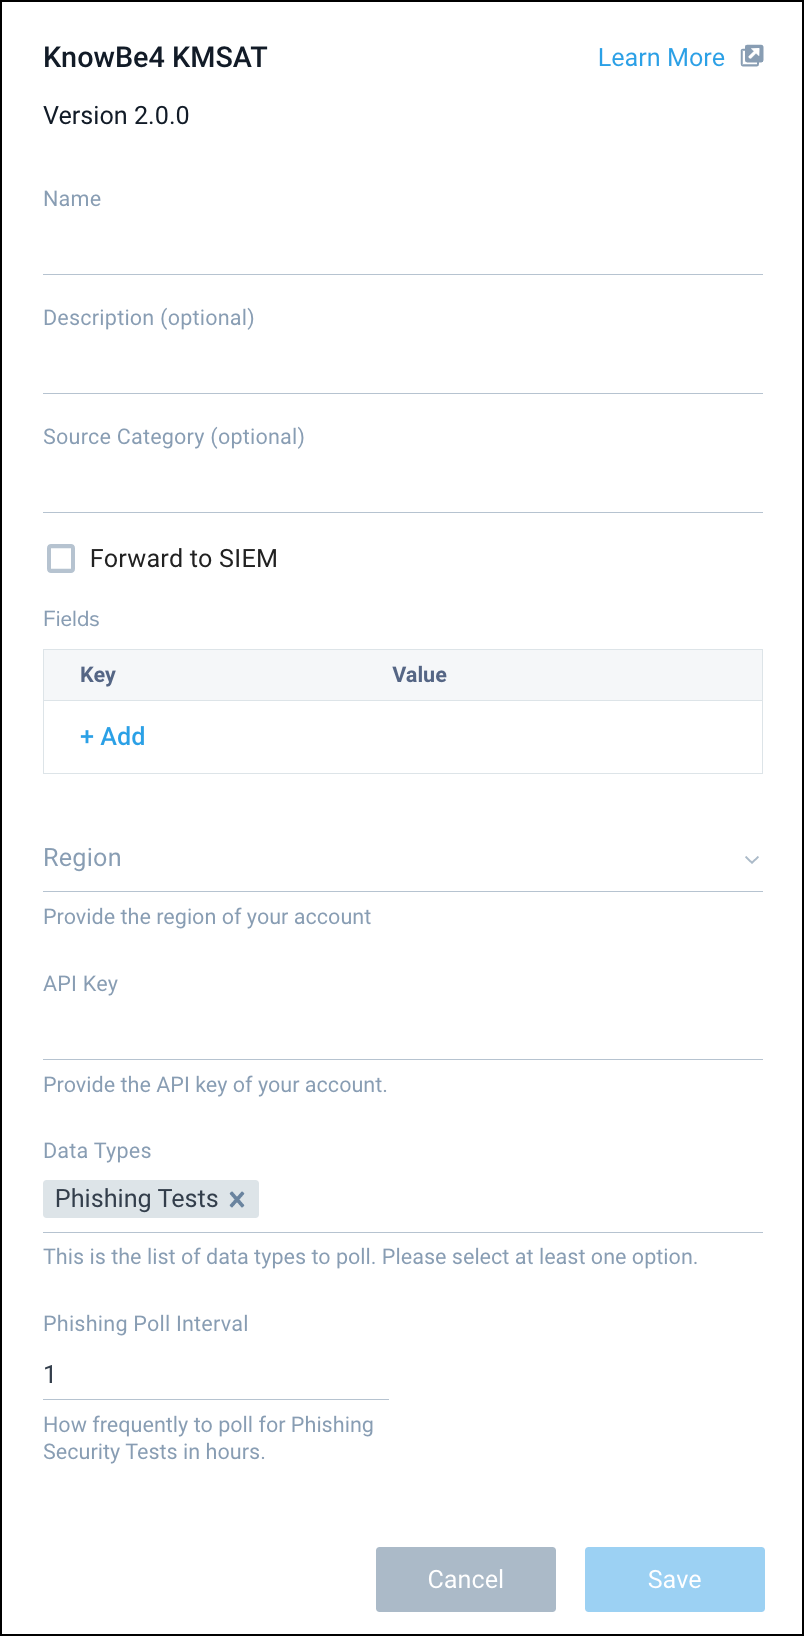Image resolution: width=804 pixels, height=1636 pixels.
Task: Click the Key column header
Action: (x=98, y=675)
